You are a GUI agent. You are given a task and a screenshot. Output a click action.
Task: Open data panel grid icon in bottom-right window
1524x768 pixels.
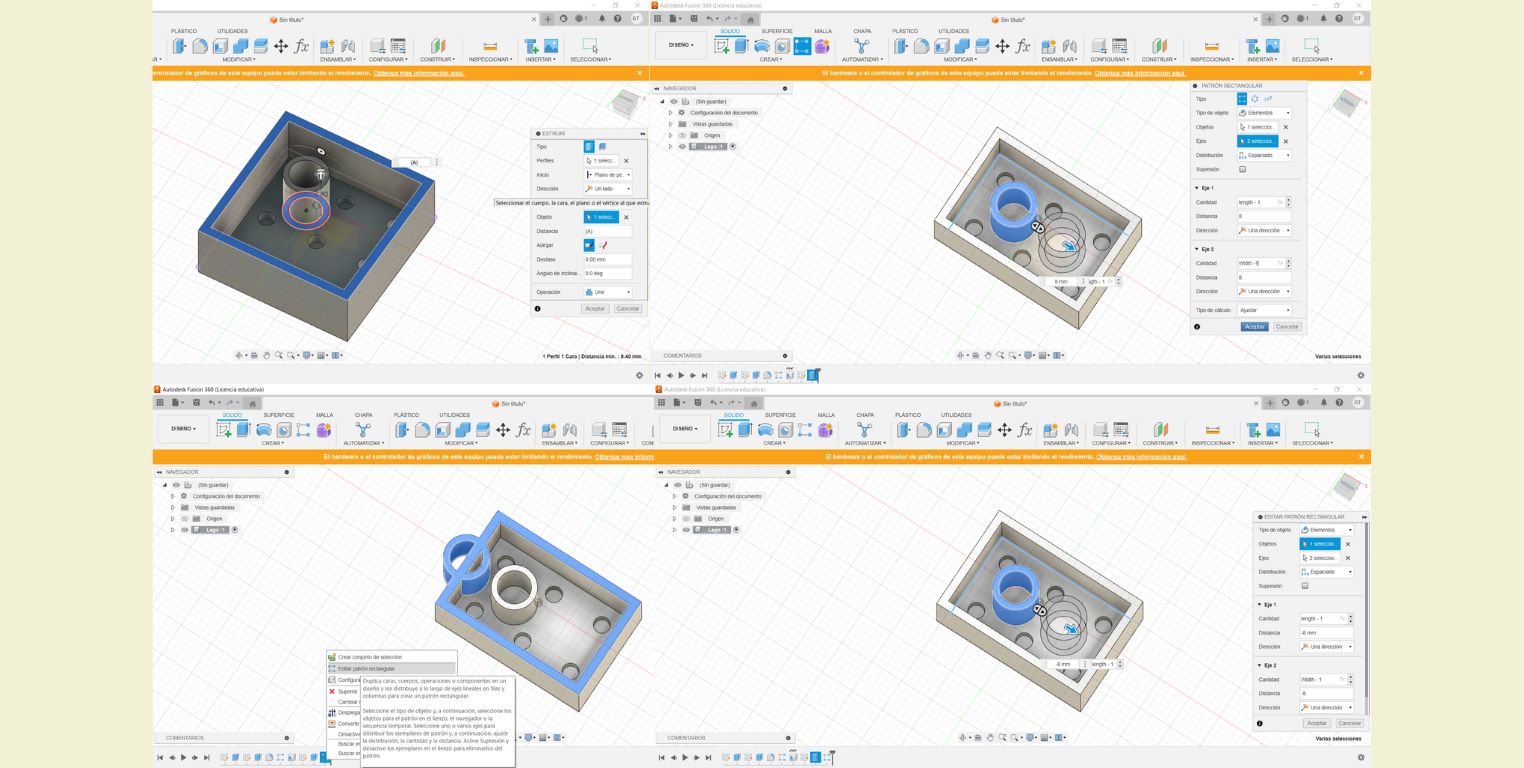[x=661, y=403]
